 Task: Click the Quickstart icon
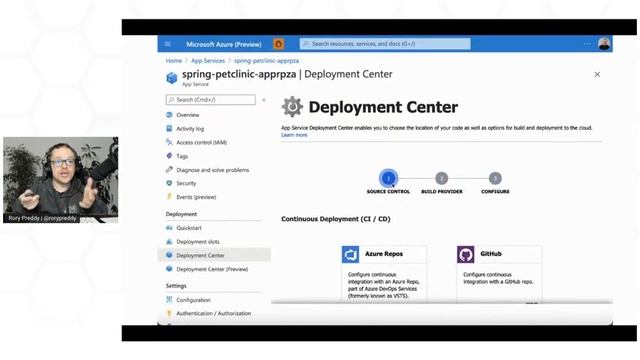[169, 228]
